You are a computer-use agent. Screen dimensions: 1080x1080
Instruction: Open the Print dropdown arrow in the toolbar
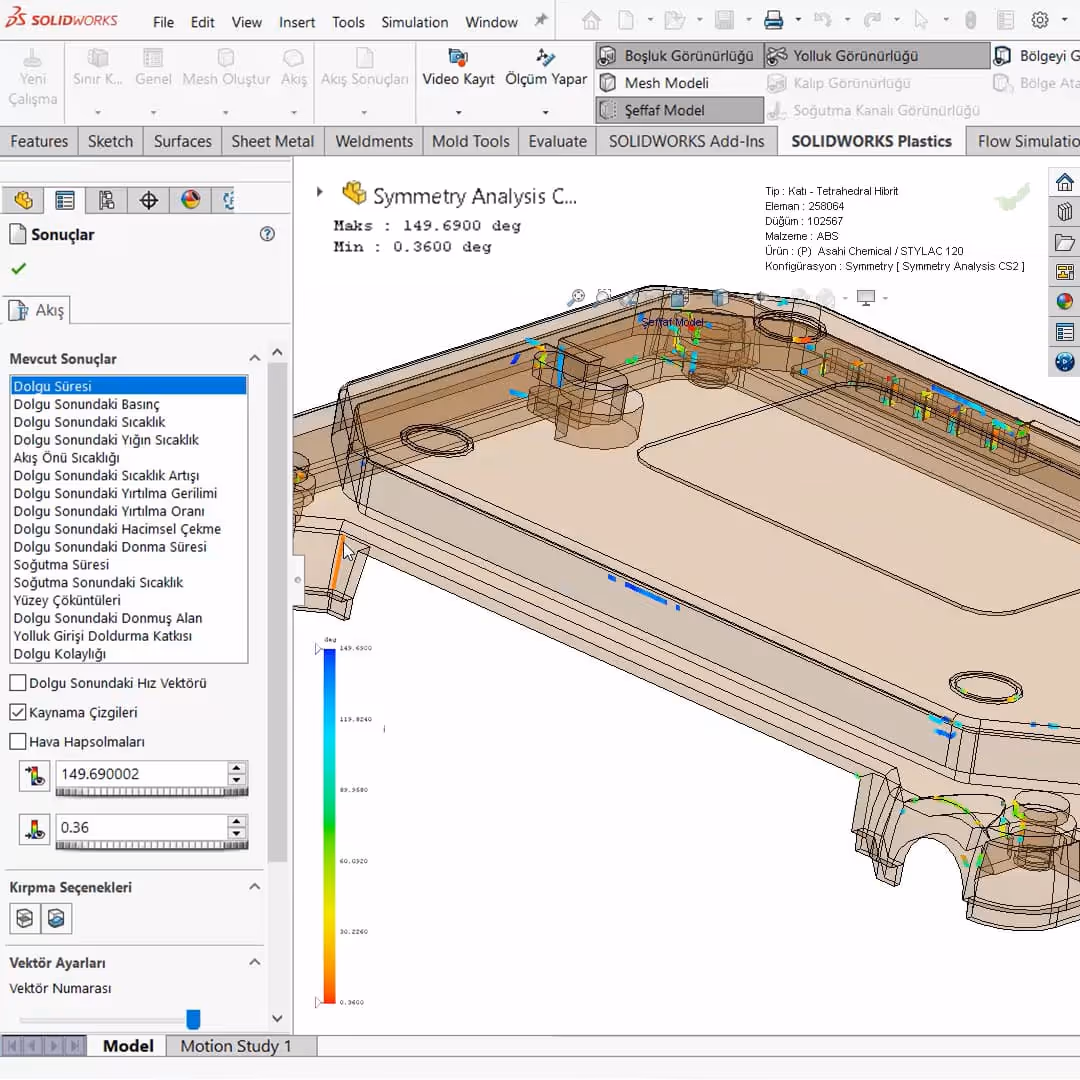tap(798, 20)
